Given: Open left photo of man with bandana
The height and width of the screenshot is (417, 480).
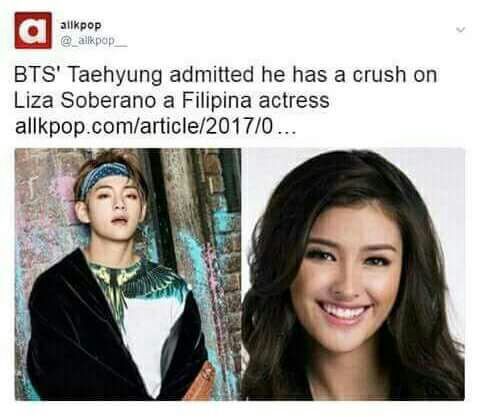Looking at the screenshot, I should (128, 274).
